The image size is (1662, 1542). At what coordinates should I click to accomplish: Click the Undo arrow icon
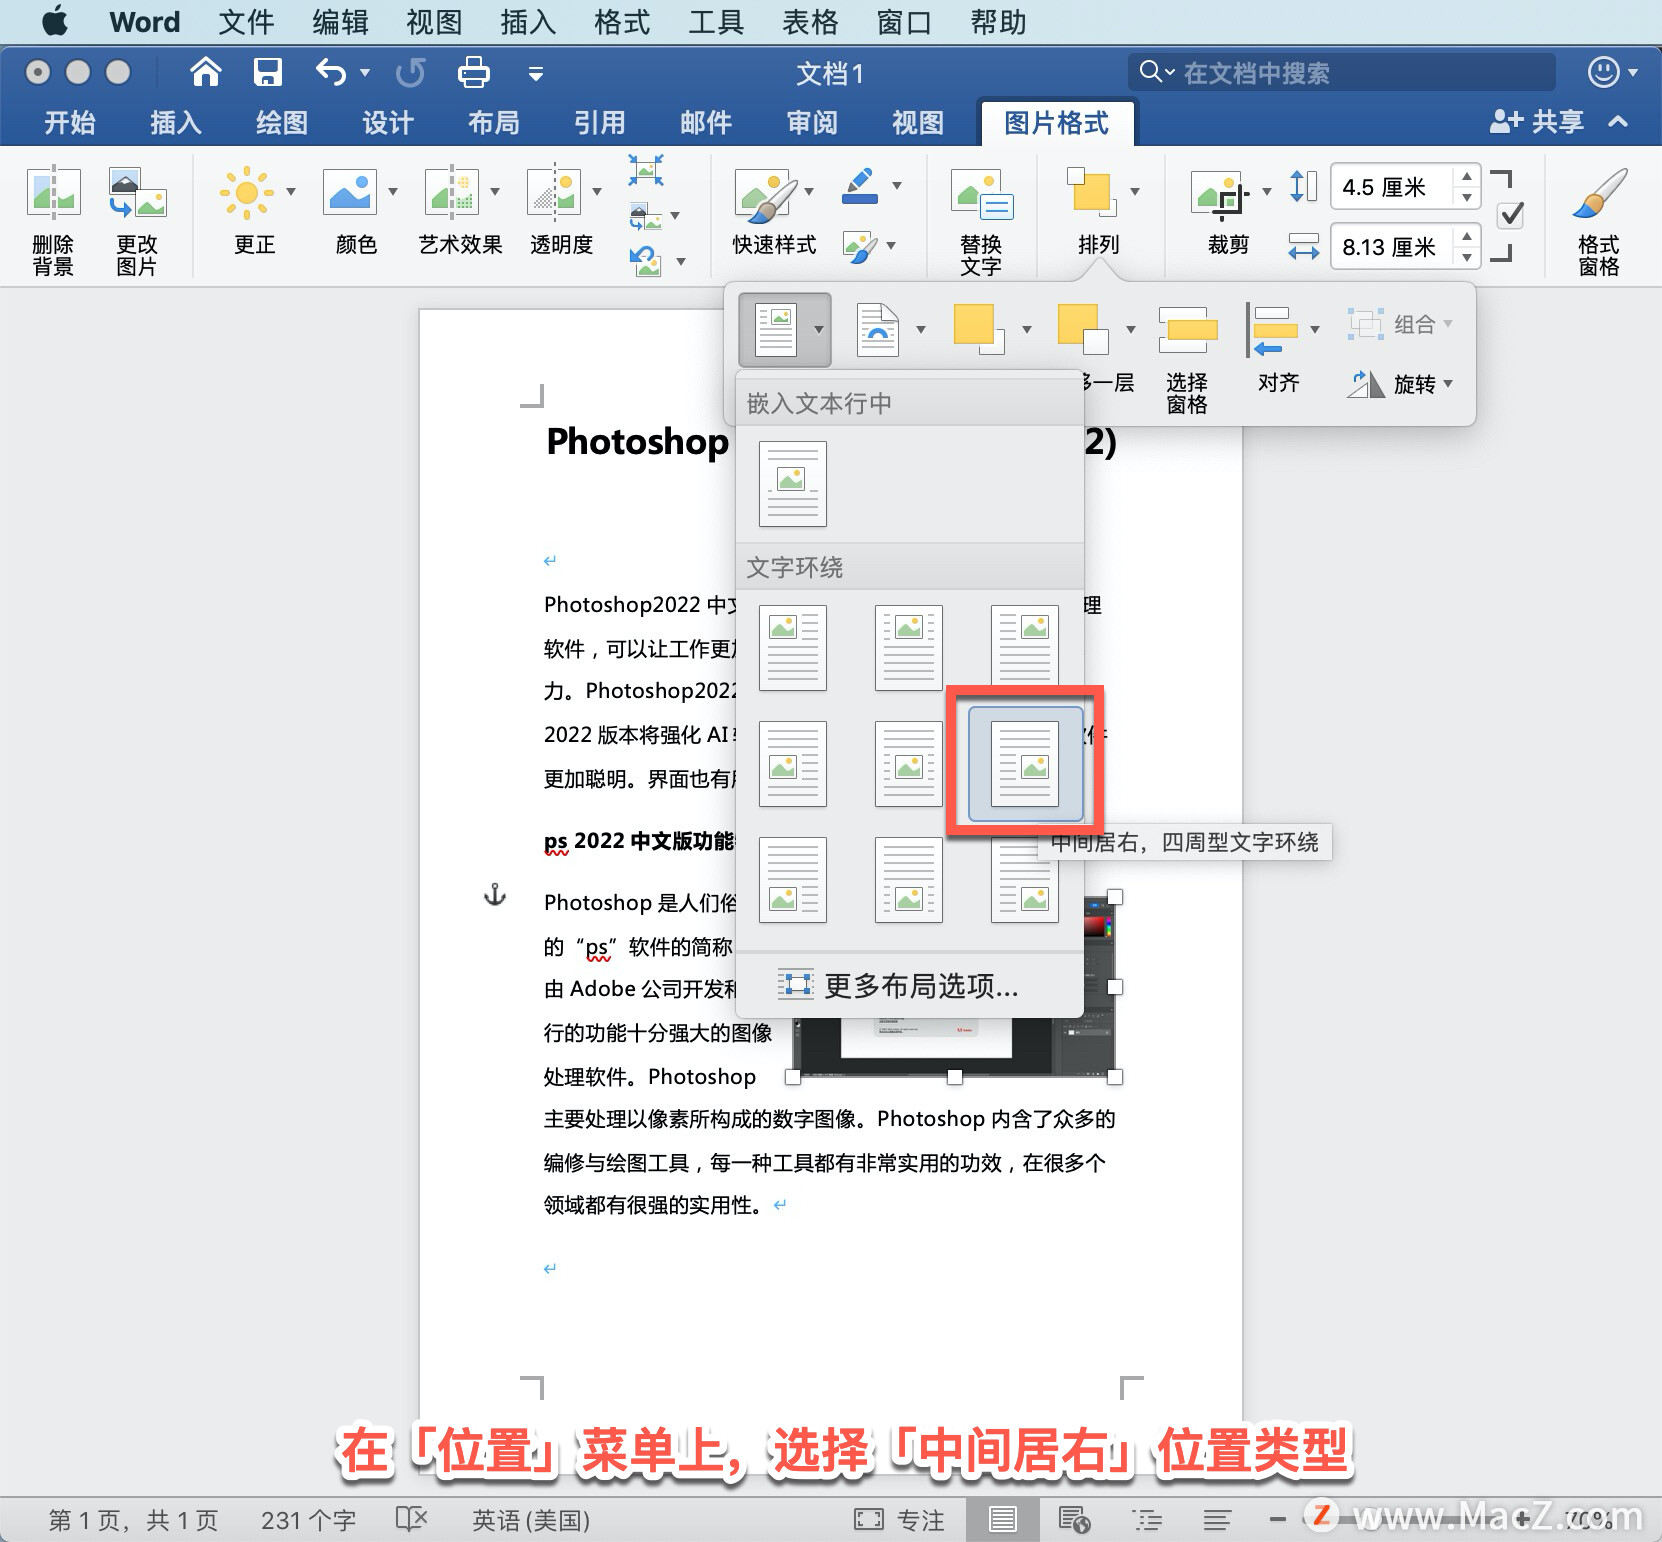[x=330, y=72]
